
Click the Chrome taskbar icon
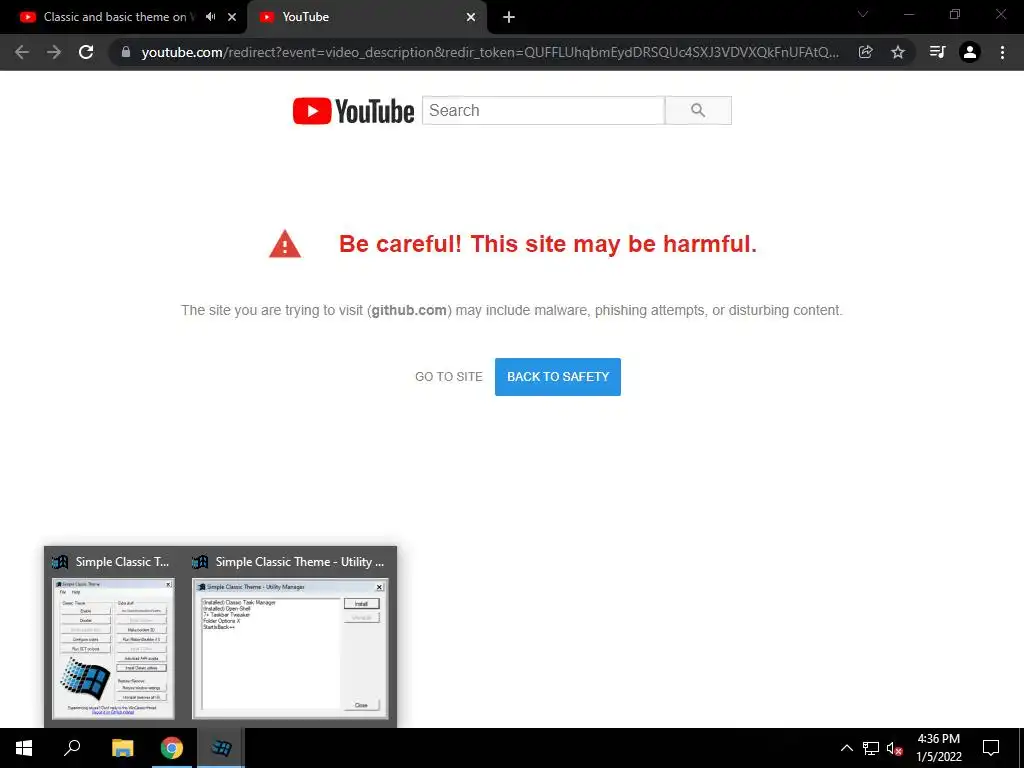coord(172,748)
